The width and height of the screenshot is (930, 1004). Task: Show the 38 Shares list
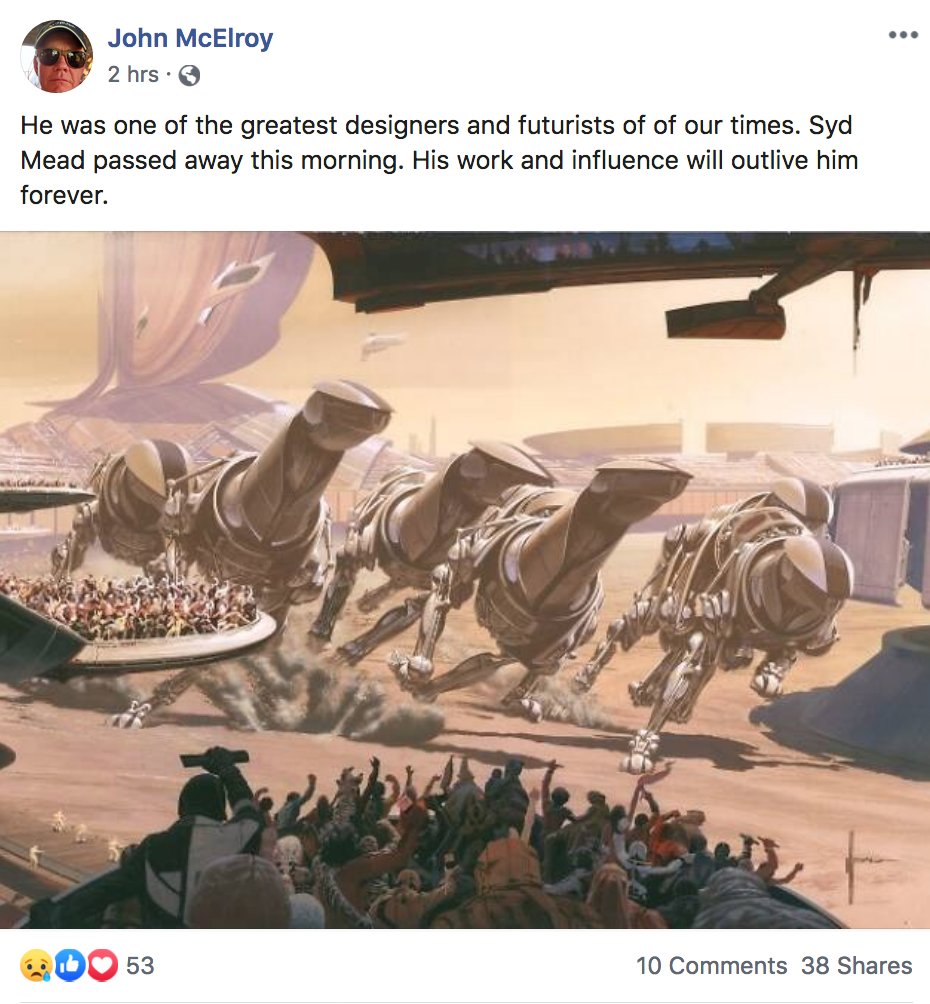tap(856, 966)
